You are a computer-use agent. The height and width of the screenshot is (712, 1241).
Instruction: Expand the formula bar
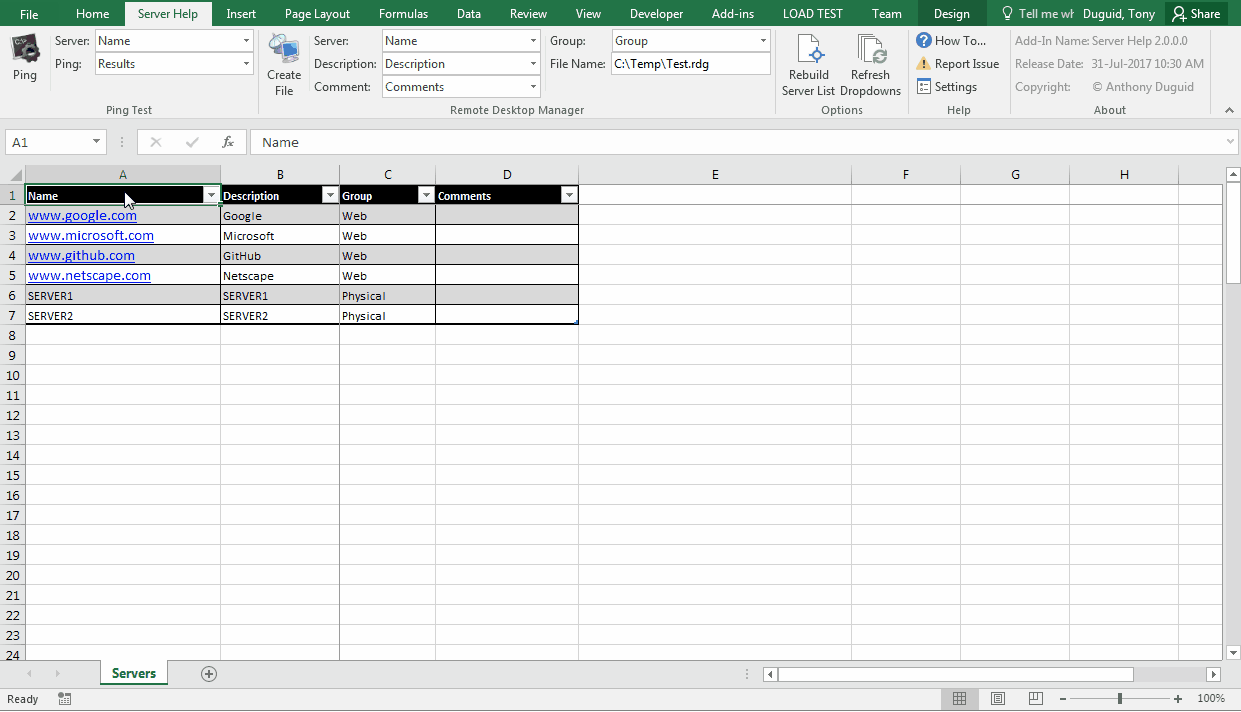1230,142
